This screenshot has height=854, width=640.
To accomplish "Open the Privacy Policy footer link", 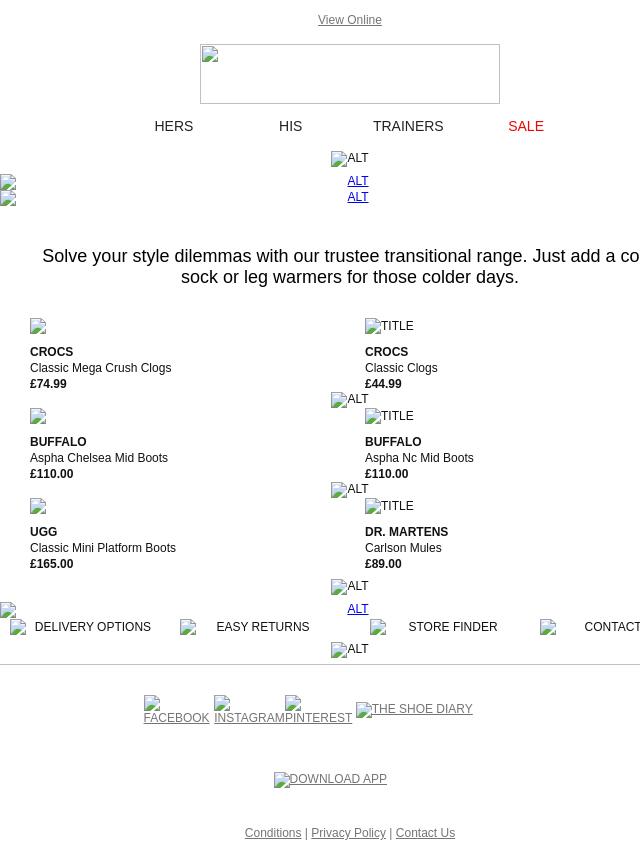I will [349, 833].
